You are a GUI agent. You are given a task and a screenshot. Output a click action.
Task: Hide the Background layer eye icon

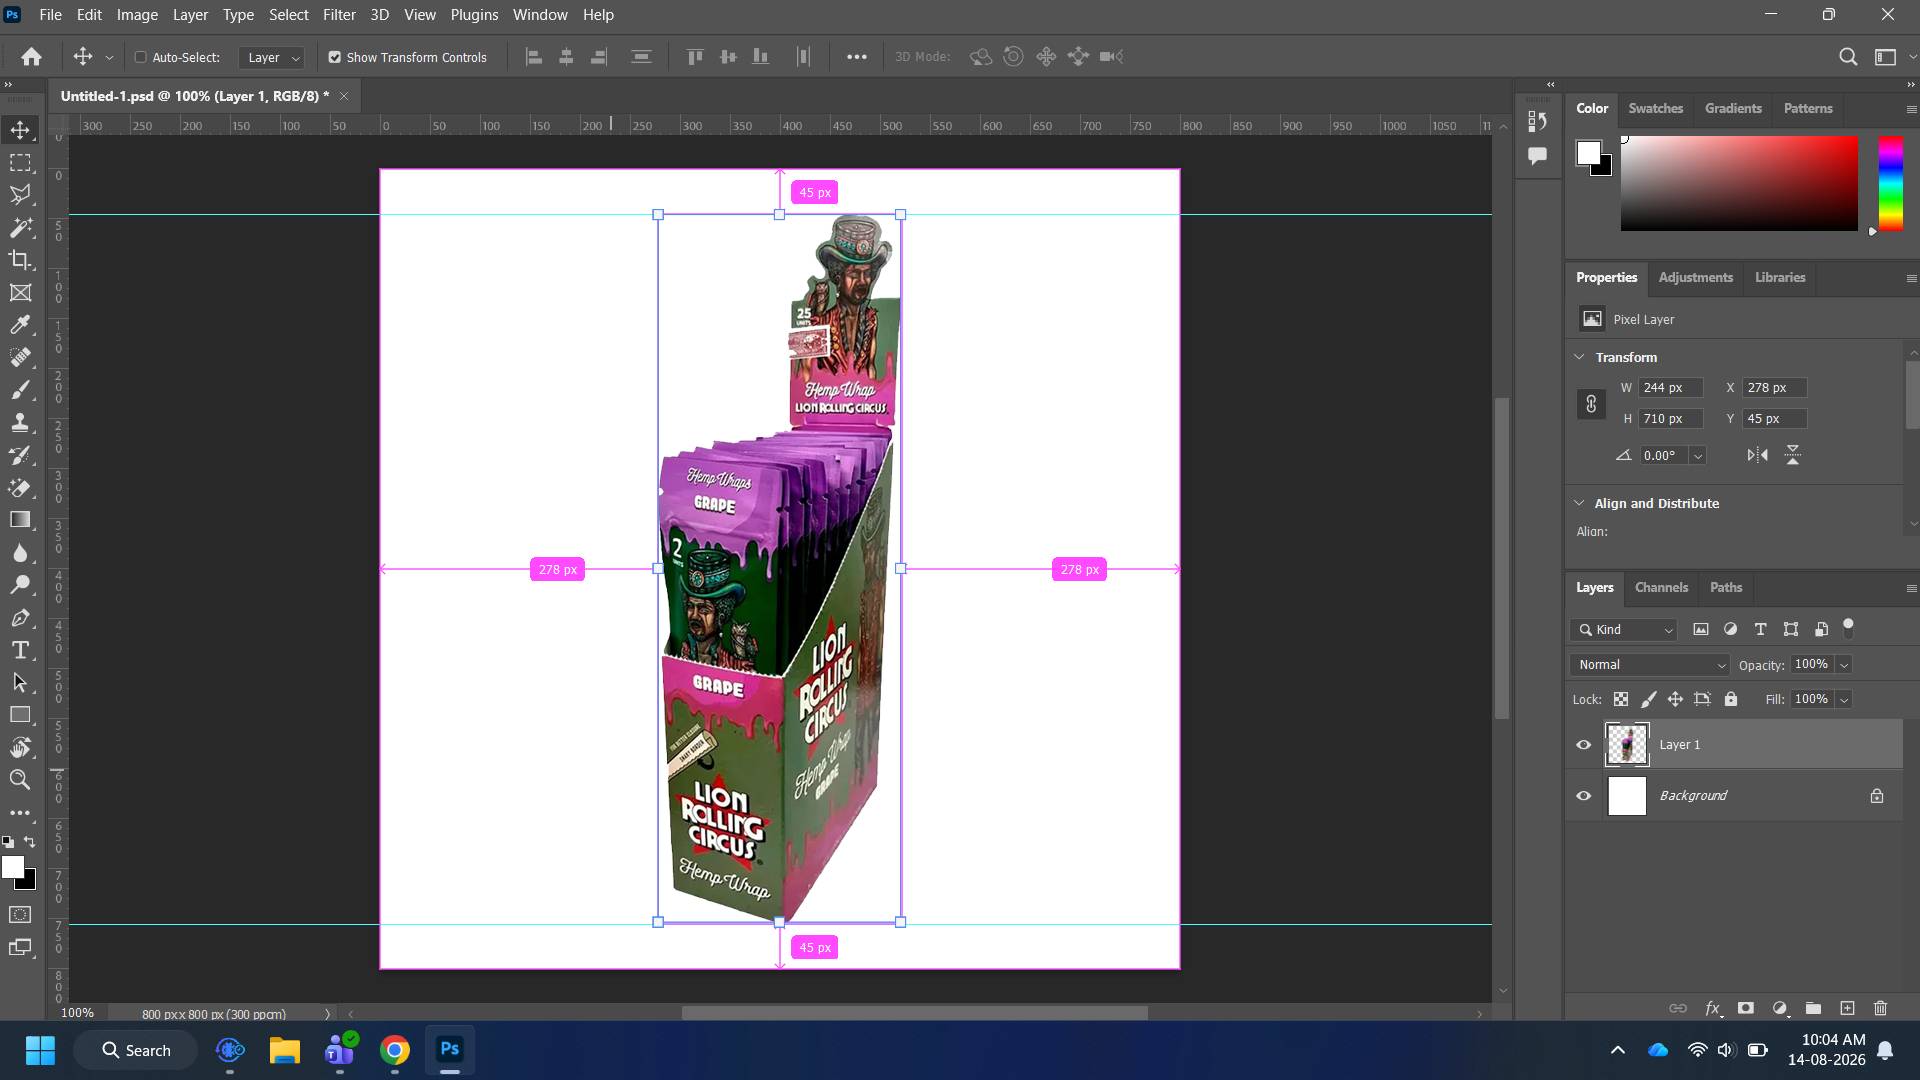1583,796
